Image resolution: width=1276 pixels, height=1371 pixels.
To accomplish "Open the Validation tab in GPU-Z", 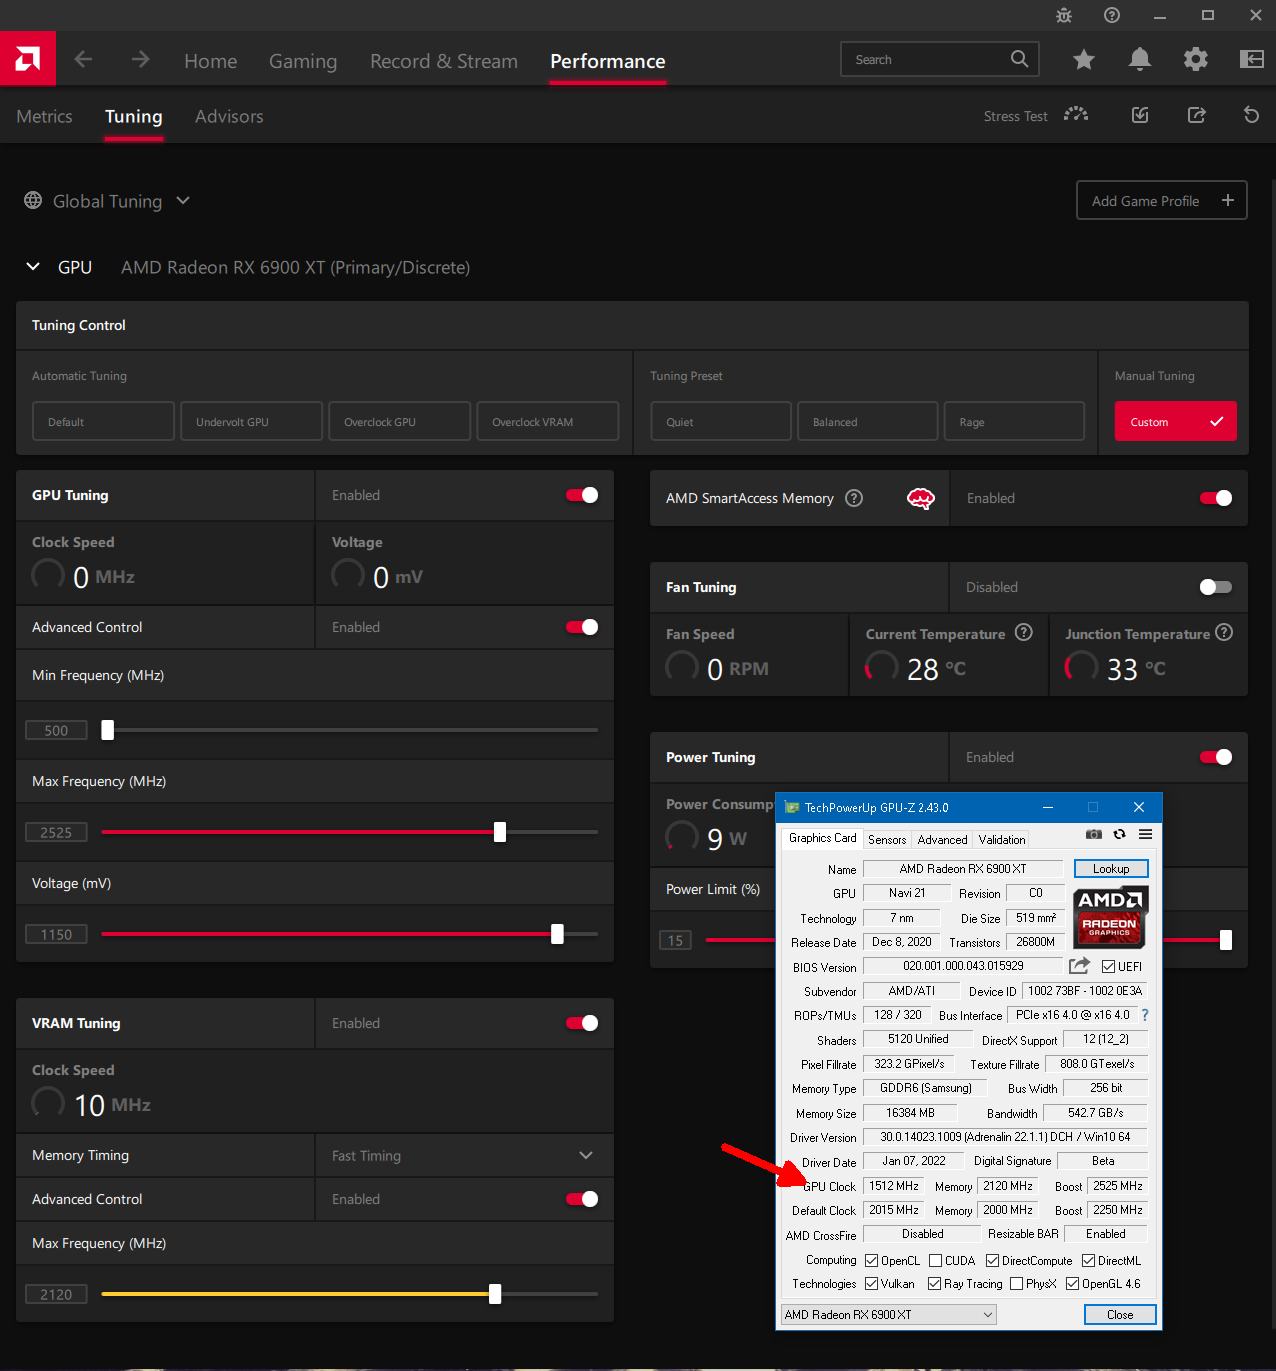I will [x=1002, y=840].
